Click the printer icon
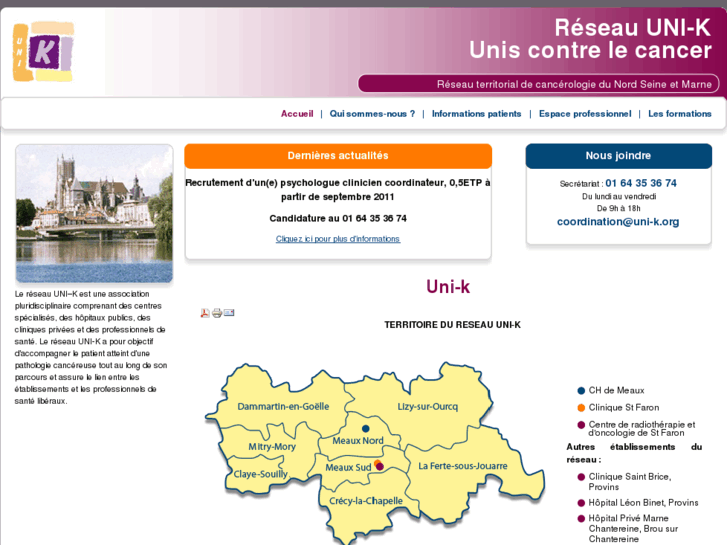The height and width of the screenshot is (545, 727). click(217, 313)
